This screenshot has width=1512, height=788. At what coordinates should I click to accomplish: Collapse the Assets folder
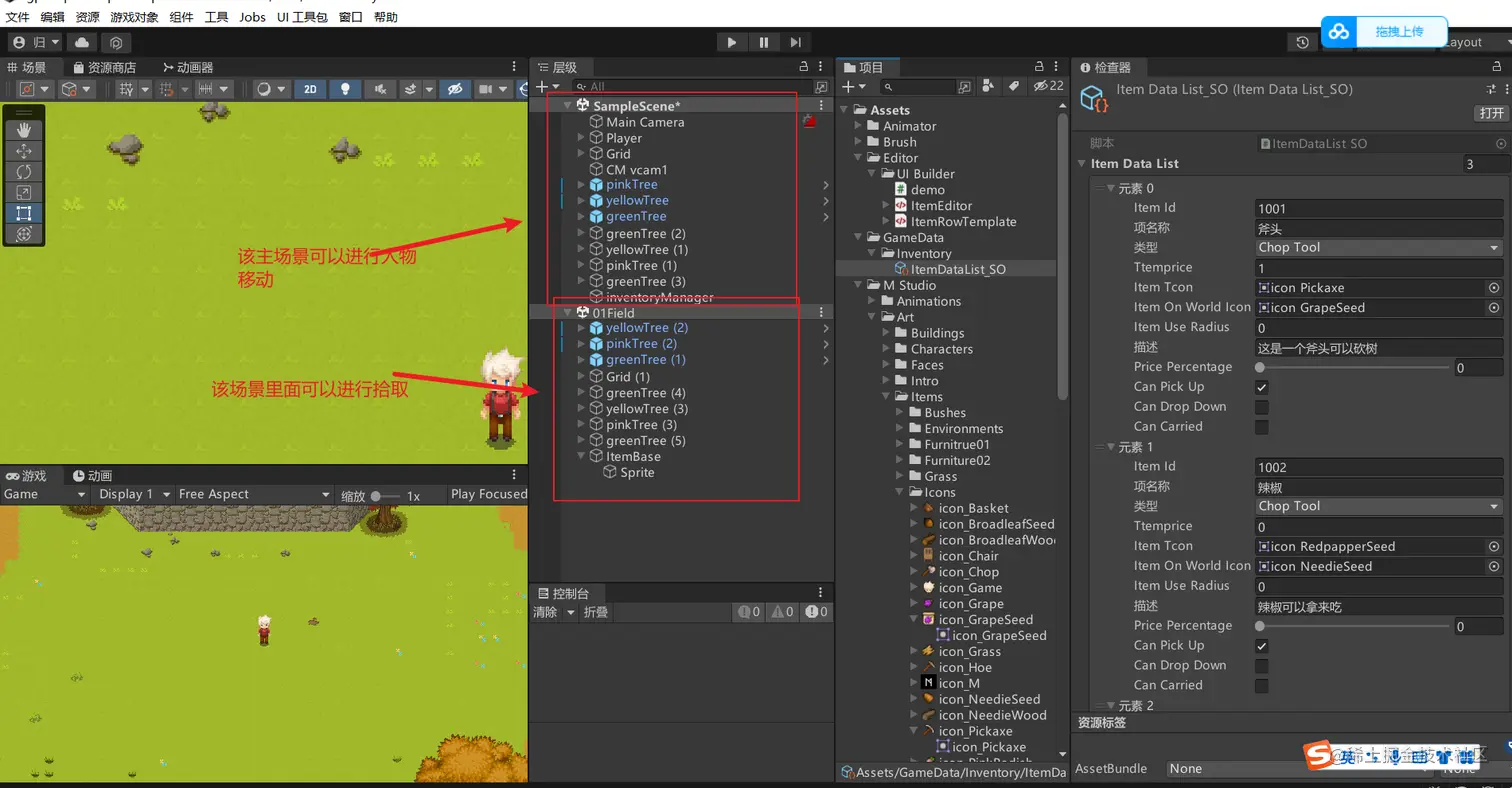(x=844, y=110)
